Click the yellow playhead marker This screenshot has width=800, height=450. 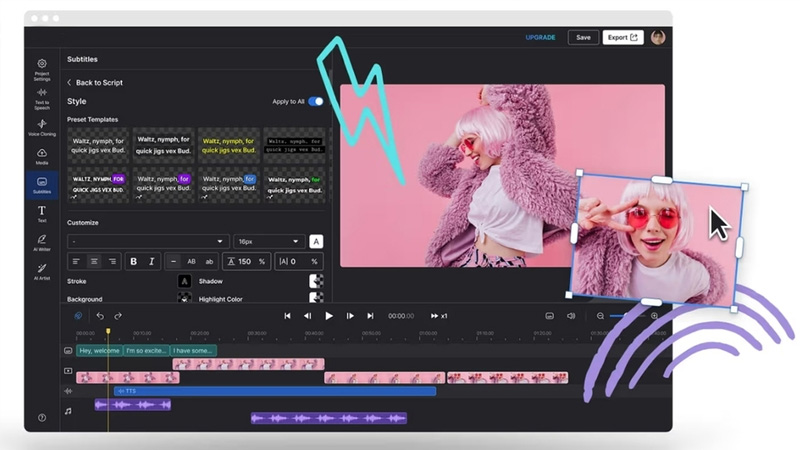pos(108,331)
